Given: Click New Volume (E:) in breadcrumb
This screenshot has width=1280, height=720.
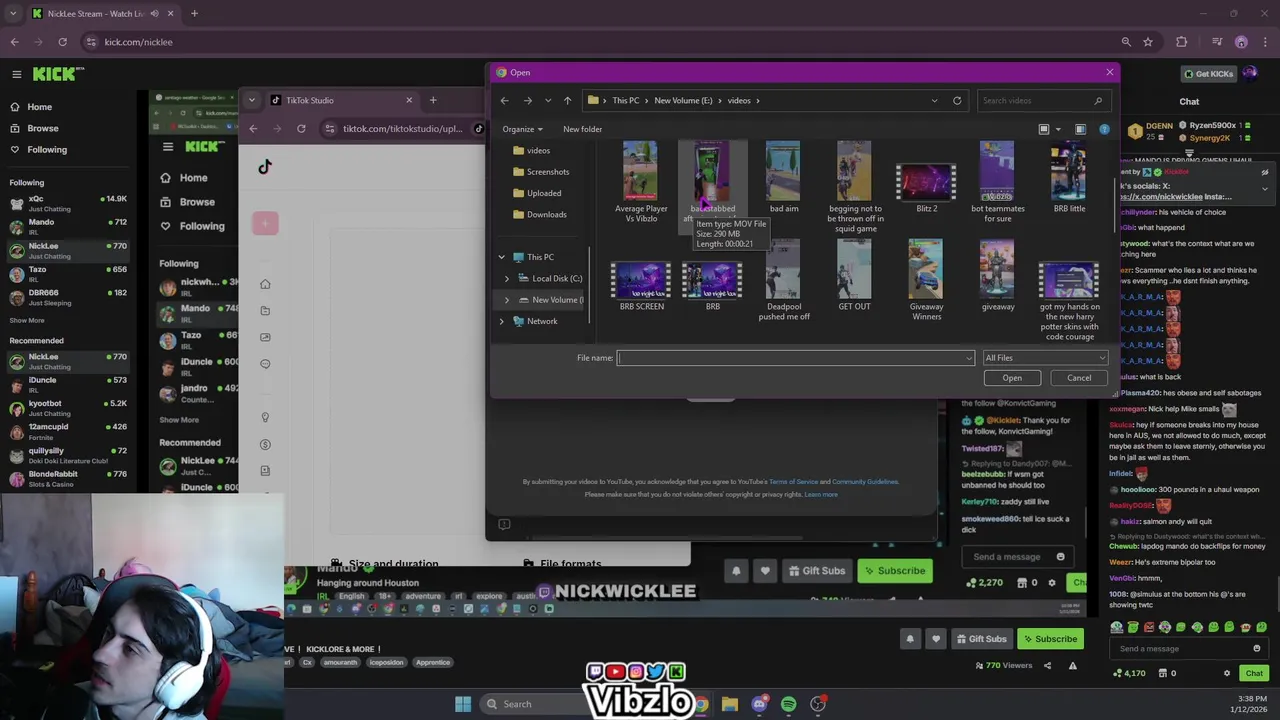Looking at the screenshot, I should tap(683, 100).
